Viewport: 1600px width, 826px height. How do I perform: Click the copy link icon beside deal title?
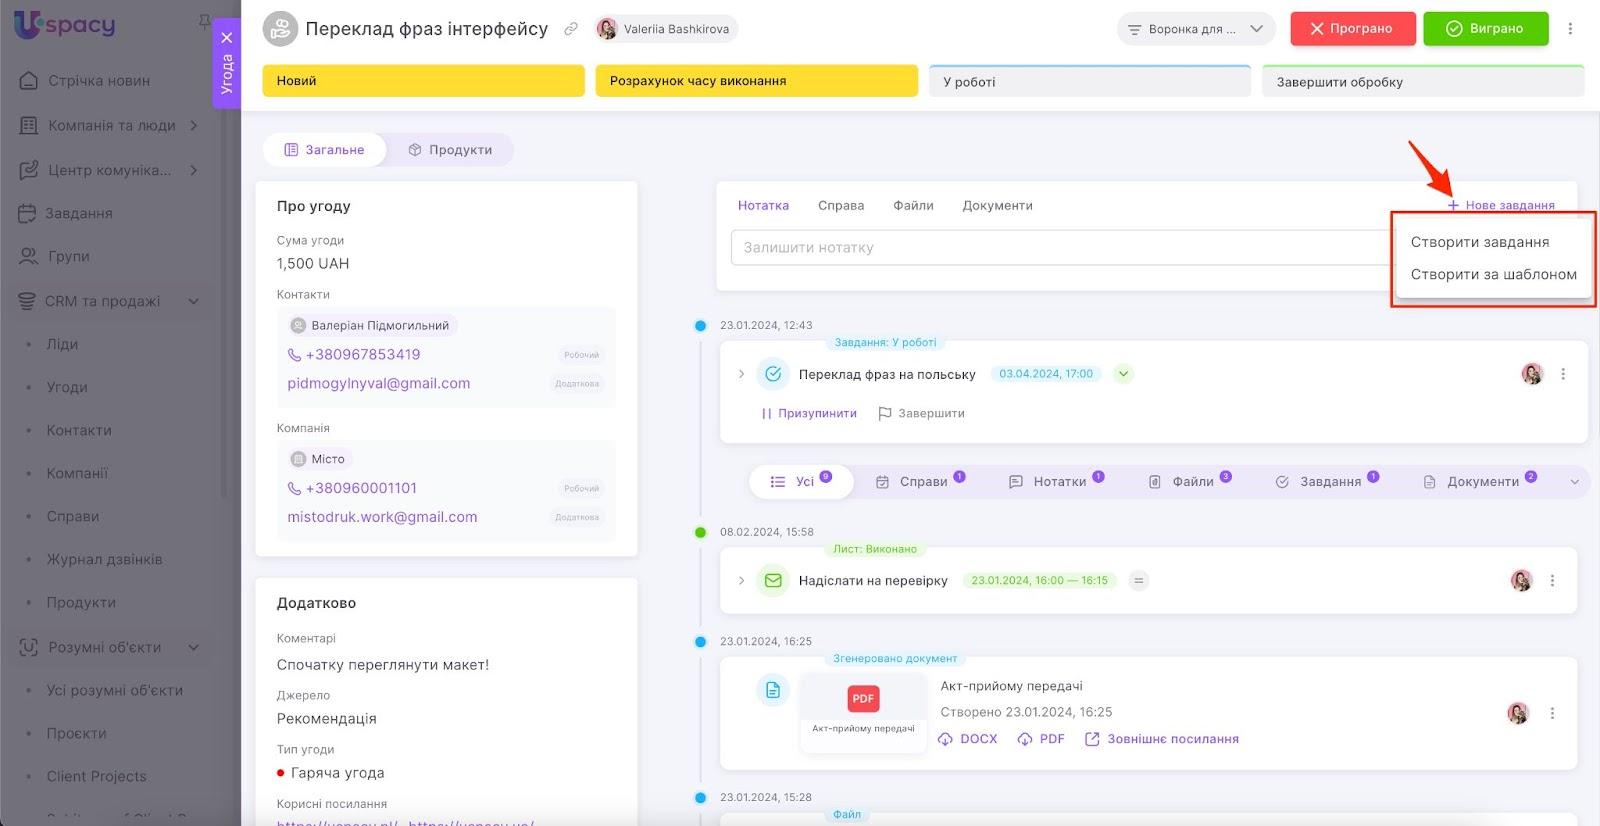[x=571, y=29]
